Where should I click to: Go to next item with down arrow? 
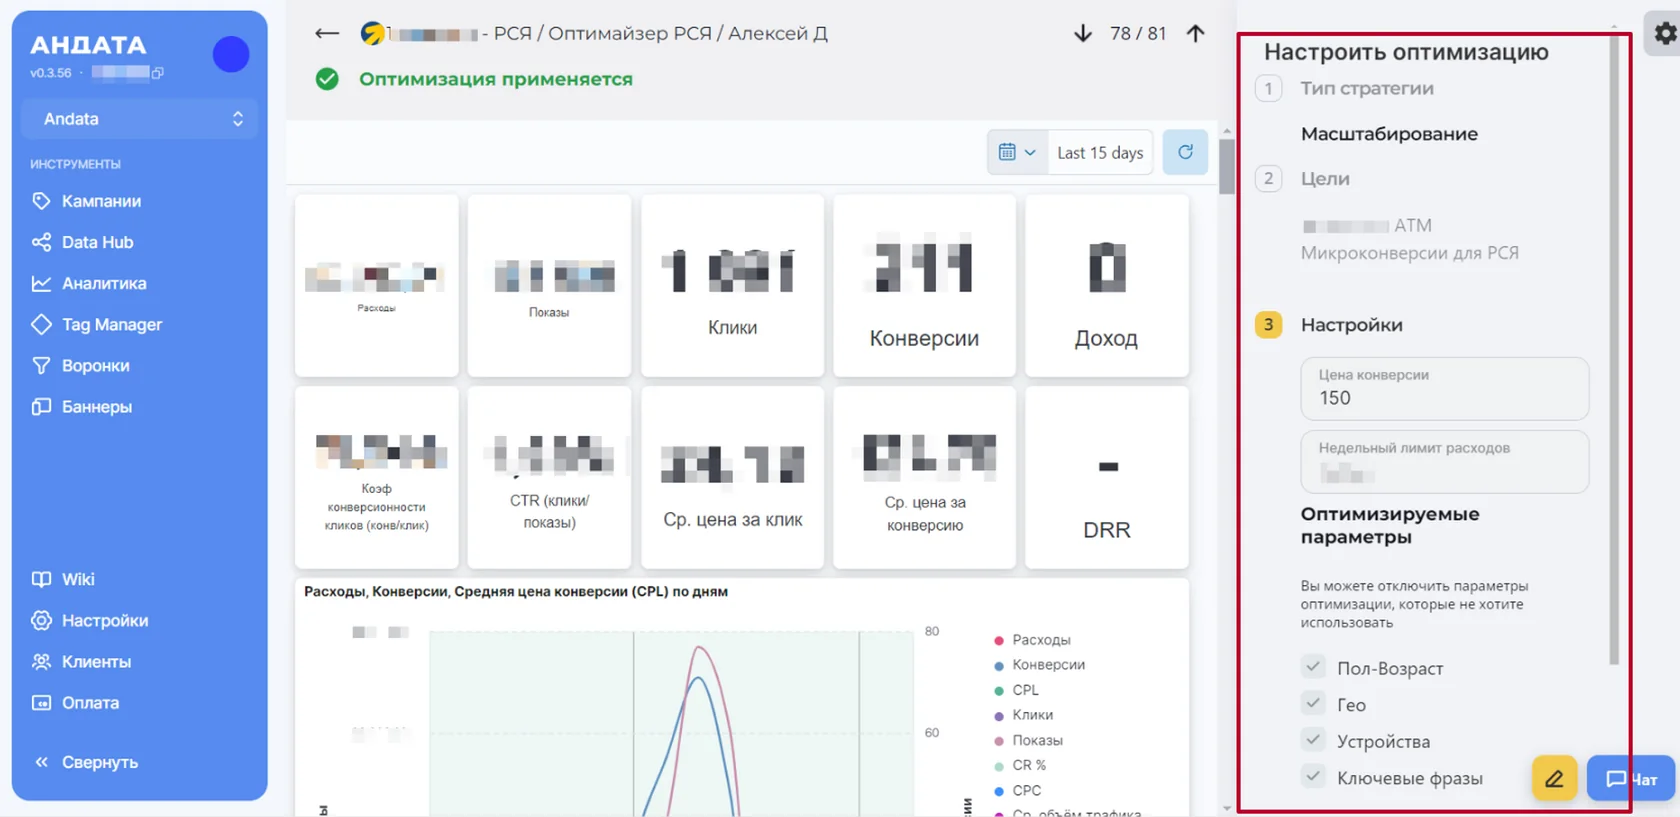coord(1082,33)
